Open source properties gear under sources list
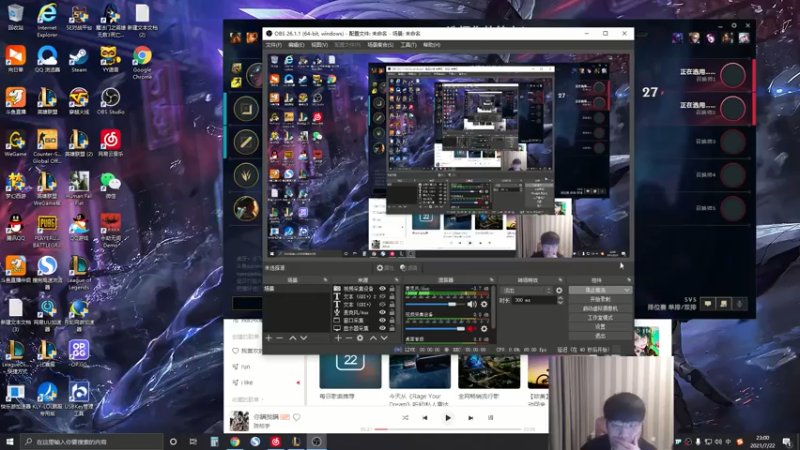 point(360,338)
